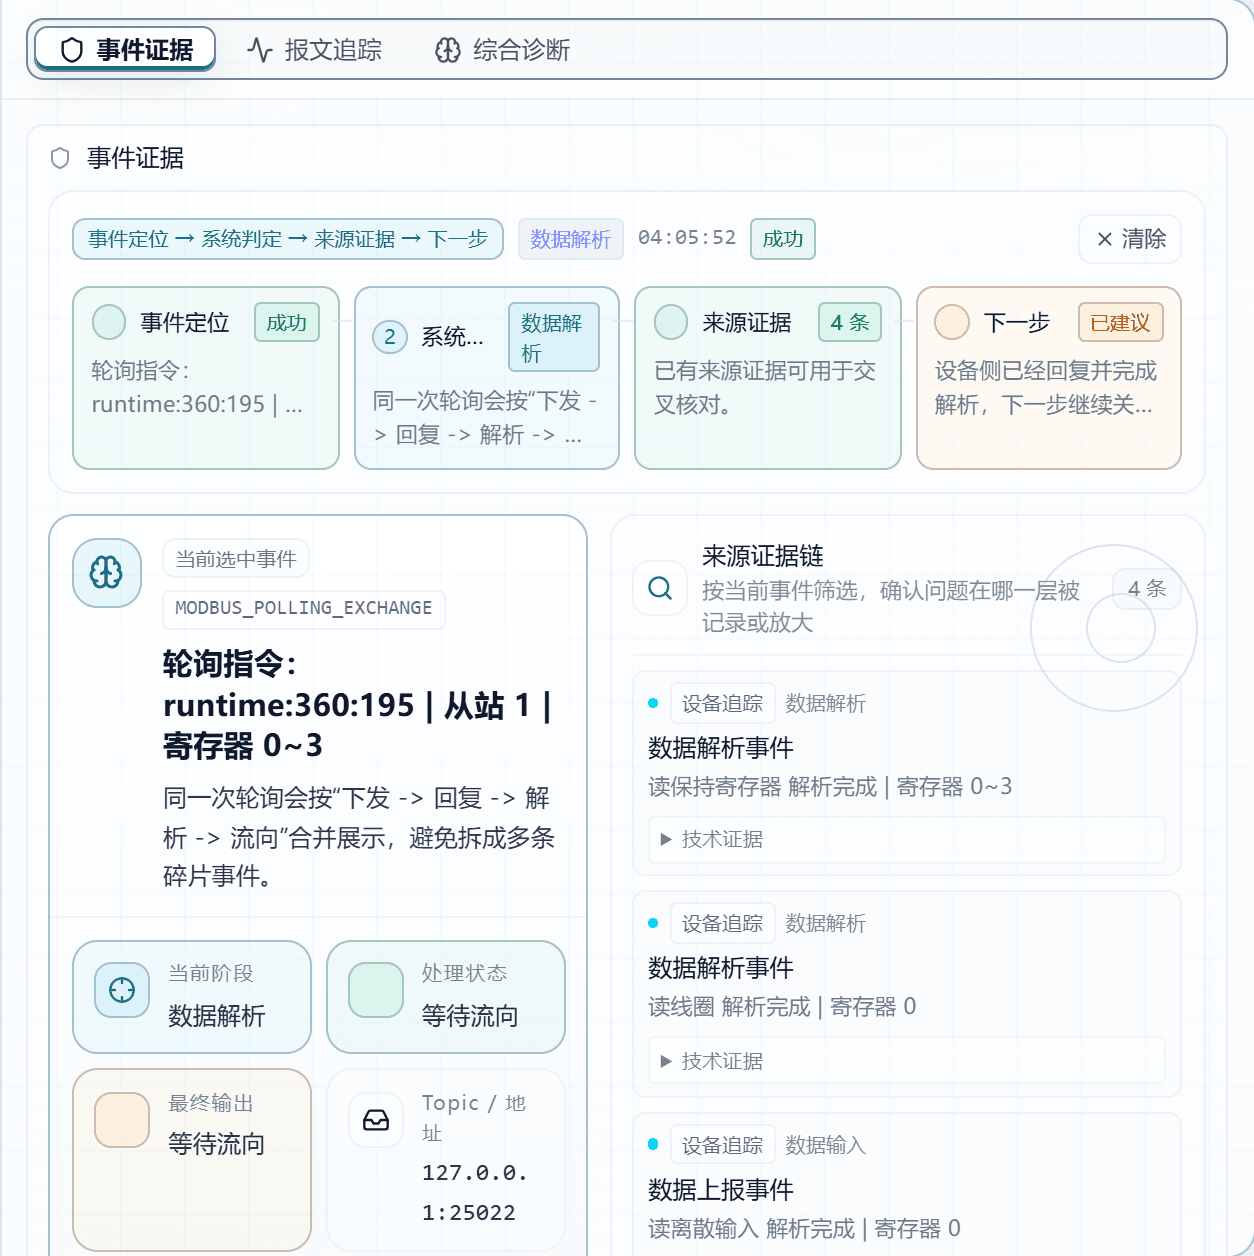This screenshot has height=1256, width=1254.
Task: Click the 数据输入 tag above 数据上报事件
Action: click(x=826, y=1145)
